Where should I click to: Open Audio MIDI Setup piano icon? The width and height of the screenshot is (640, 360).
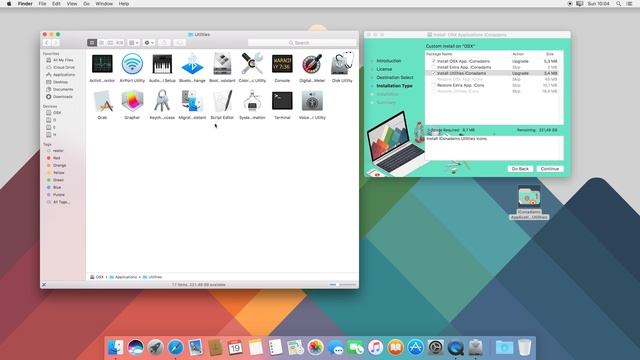[x=162, y=64]
